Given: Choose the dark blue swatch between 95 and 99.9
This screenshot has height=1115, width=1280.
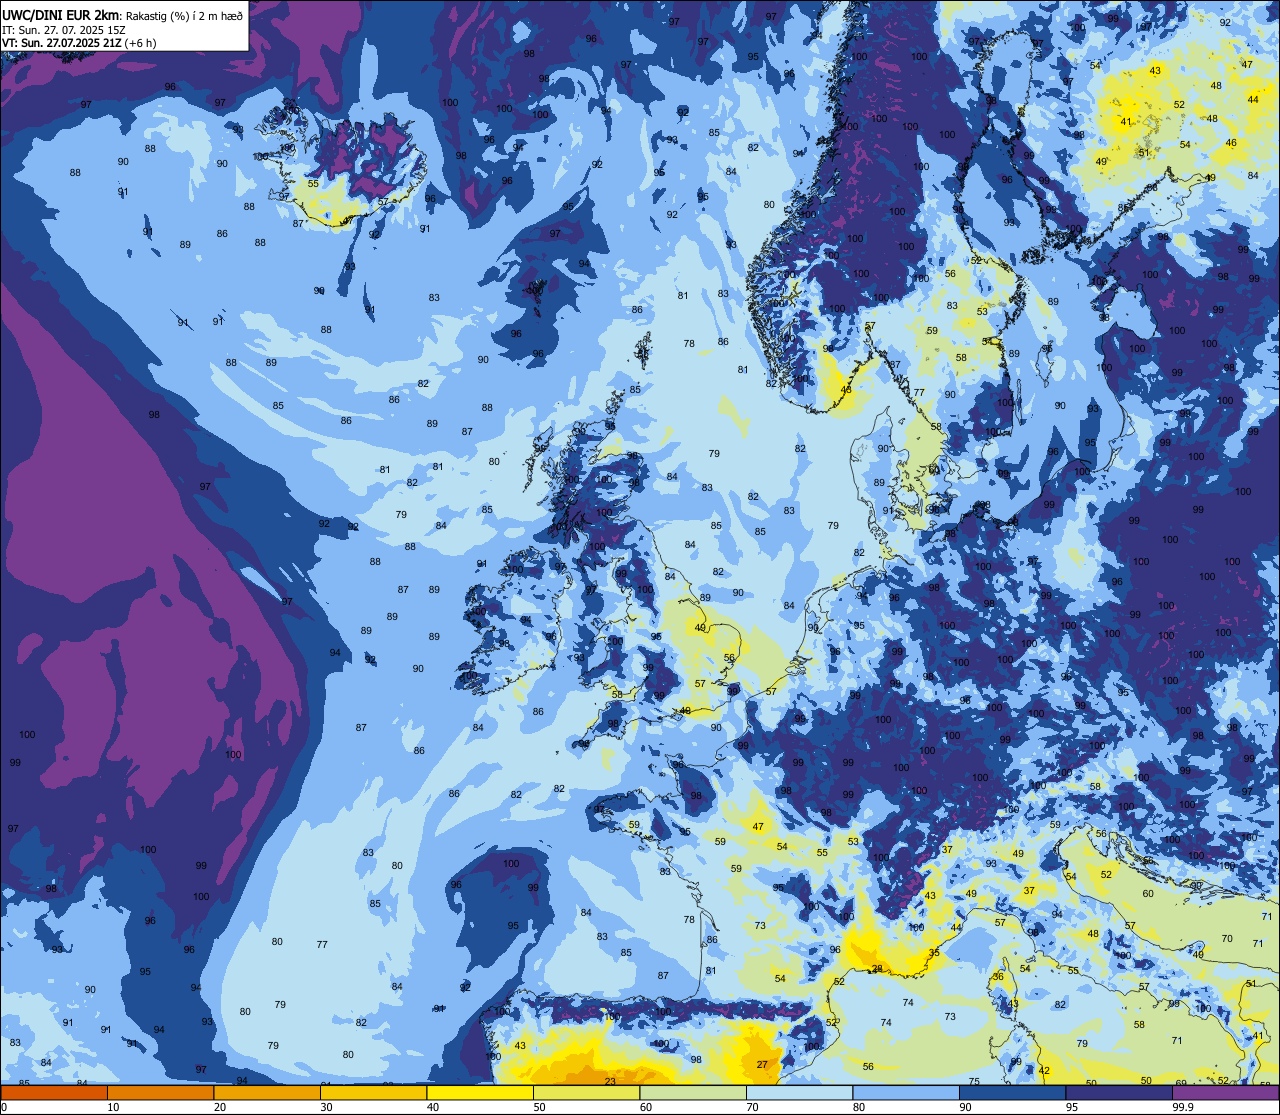Looking at the screenshot, I should pos(1119,1092).
